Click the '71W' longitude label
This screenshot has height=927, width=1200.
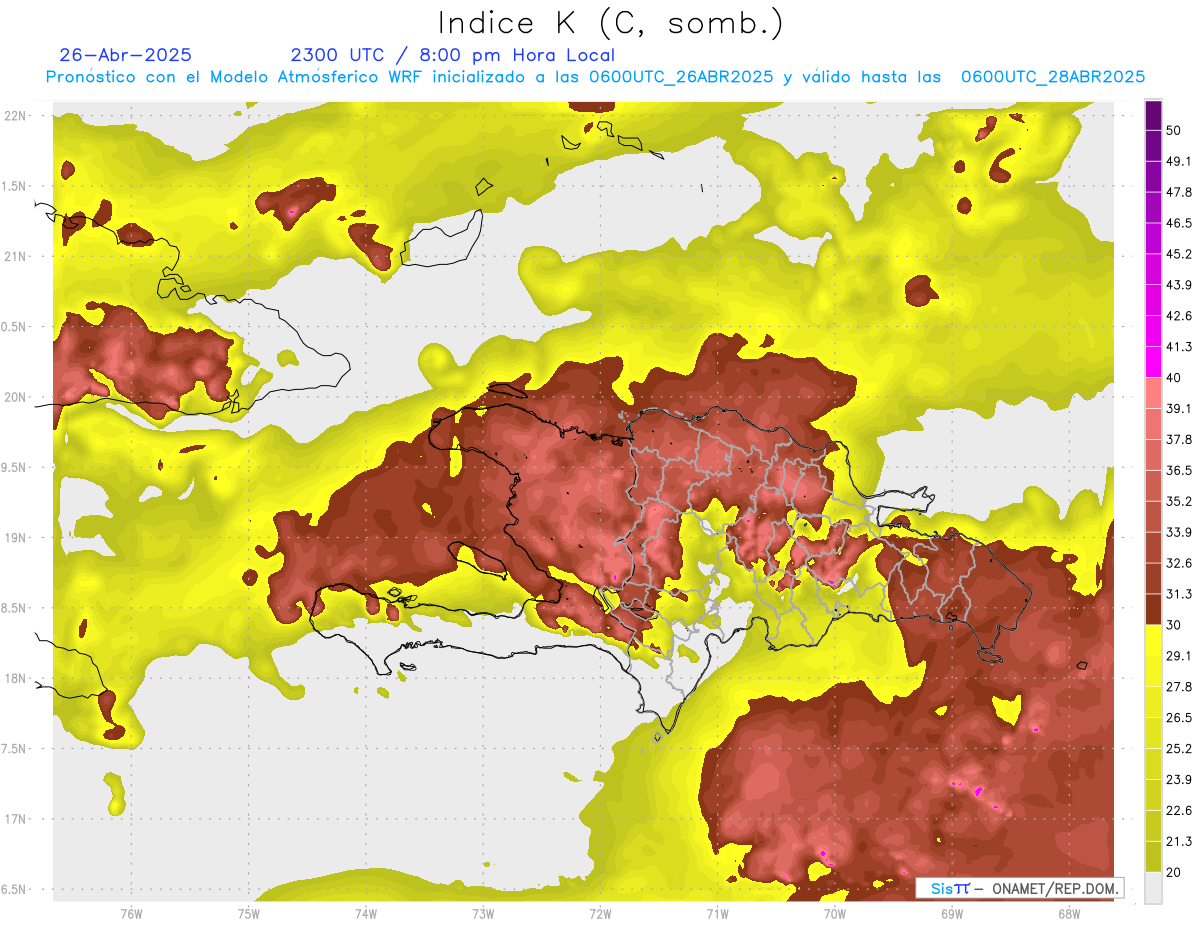click(x=717, y=914)
